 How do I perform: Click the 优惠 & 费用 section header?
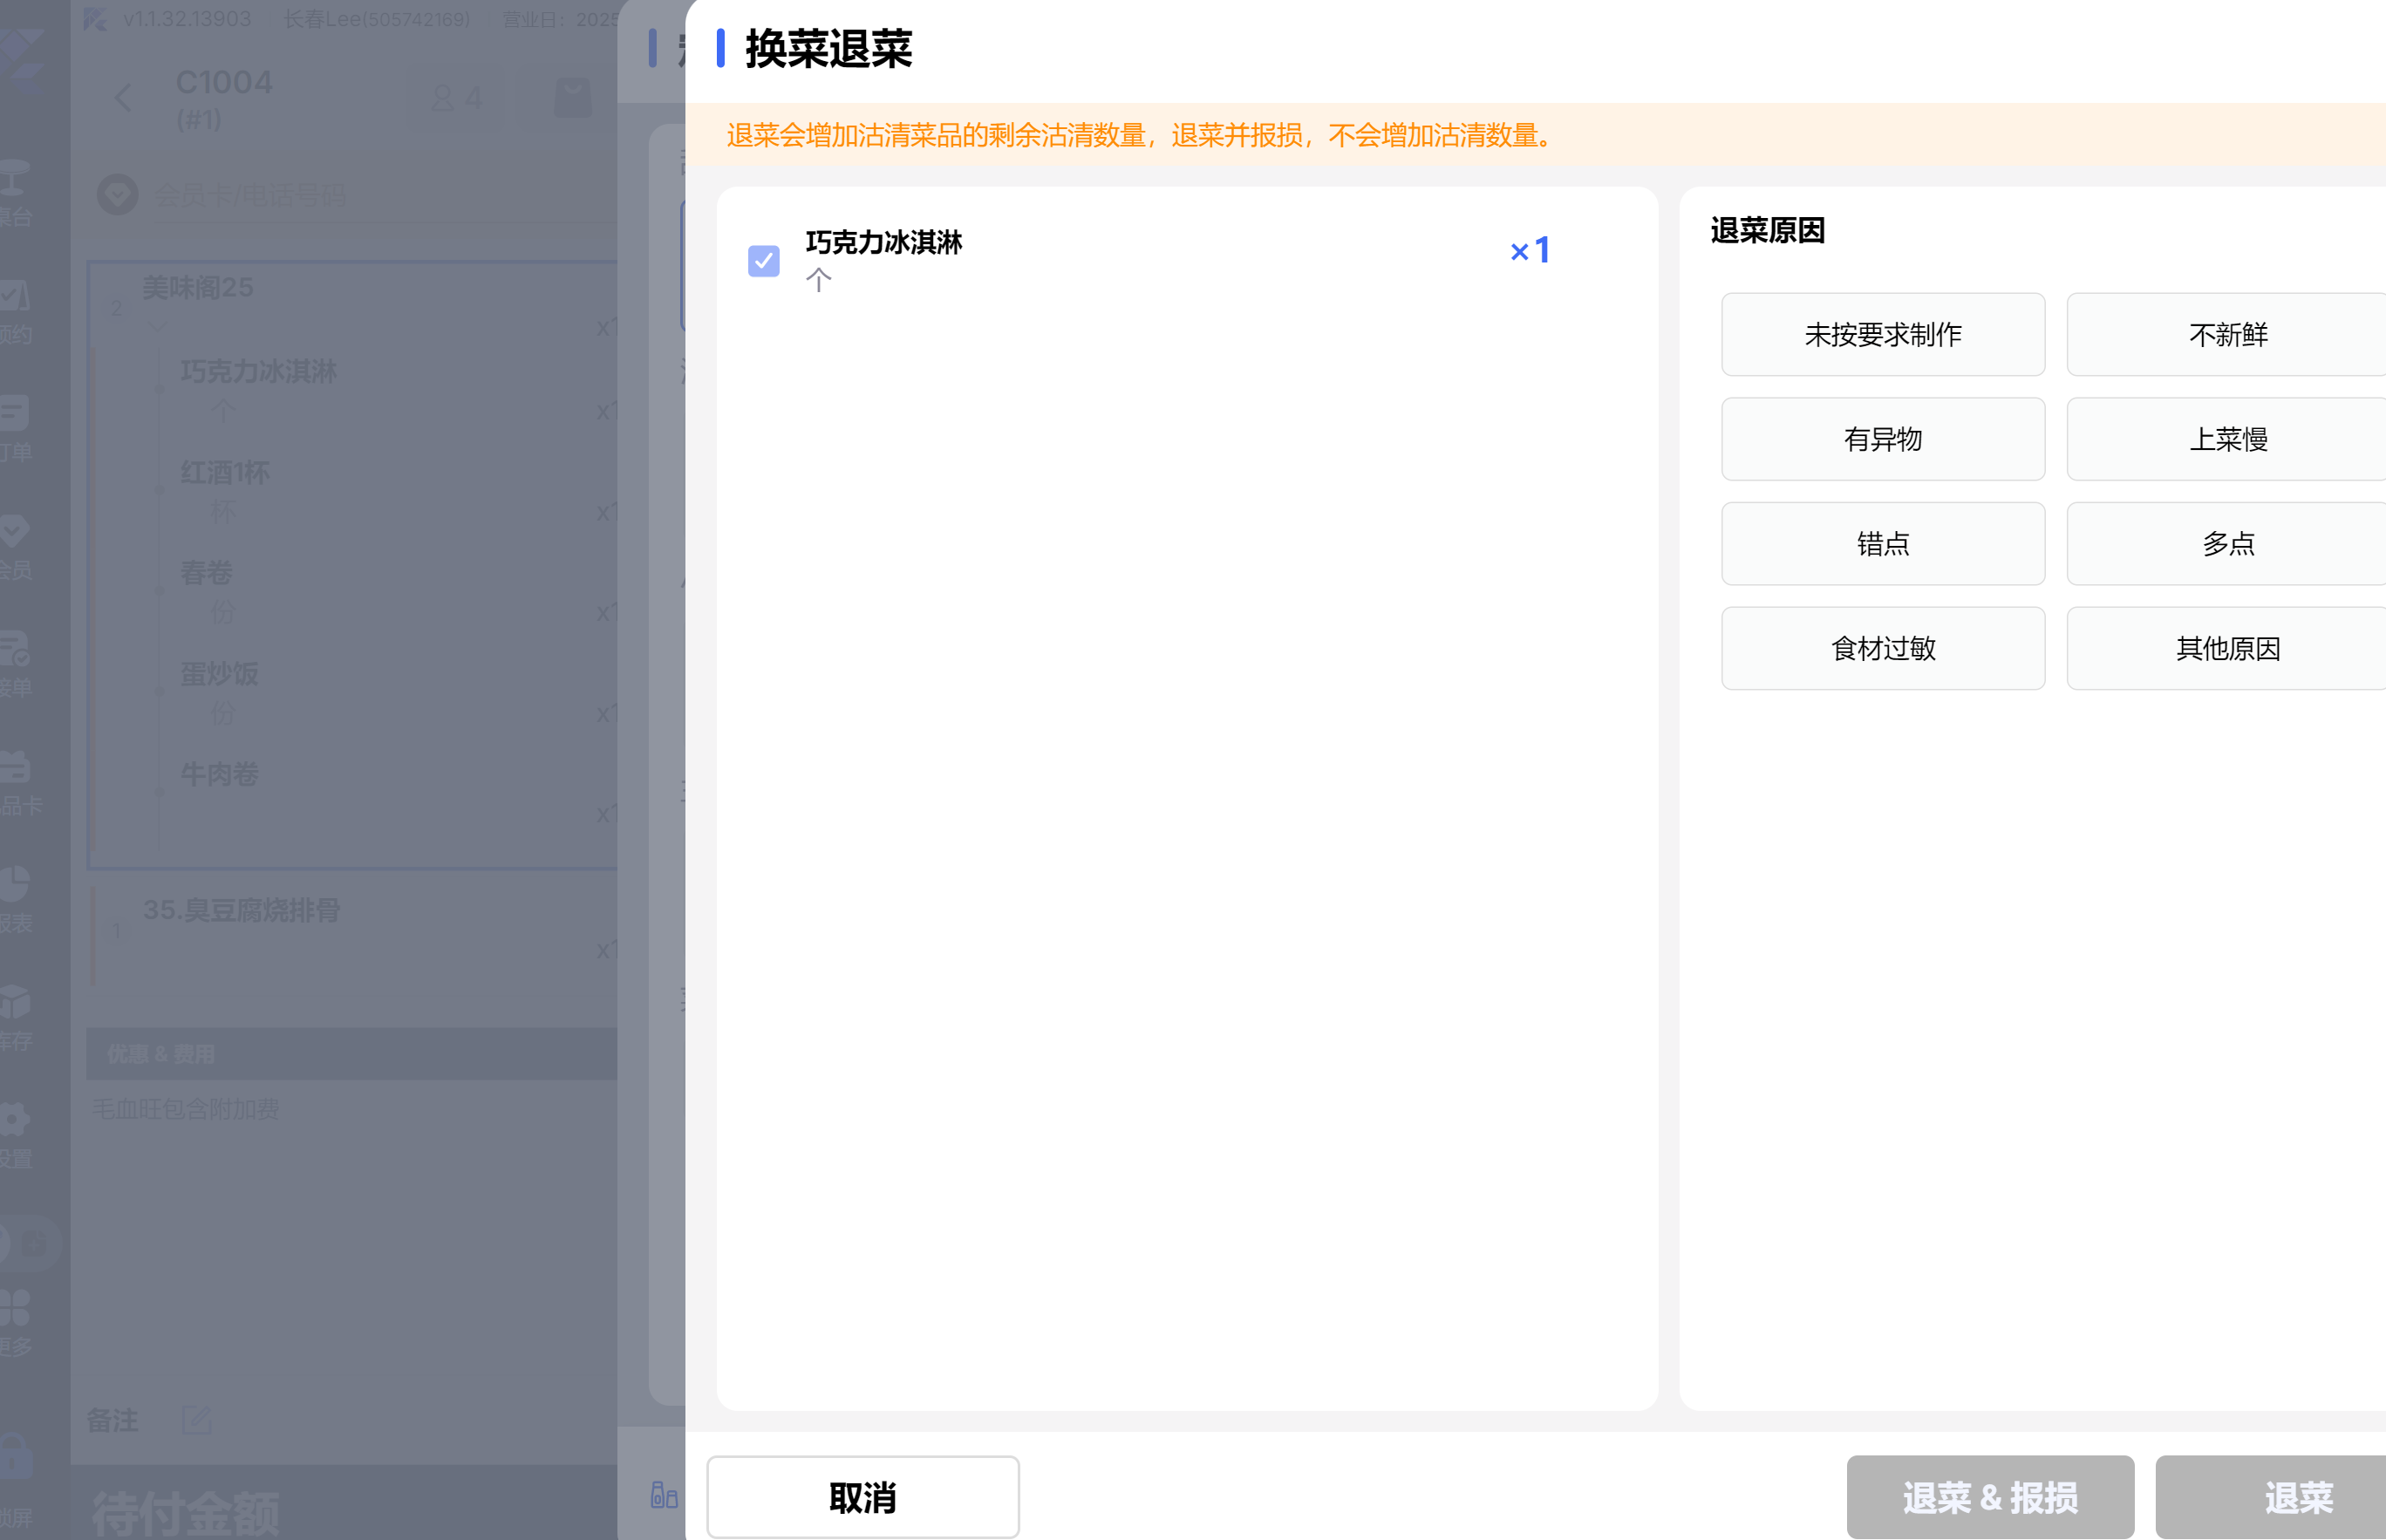pos(352,1053)
